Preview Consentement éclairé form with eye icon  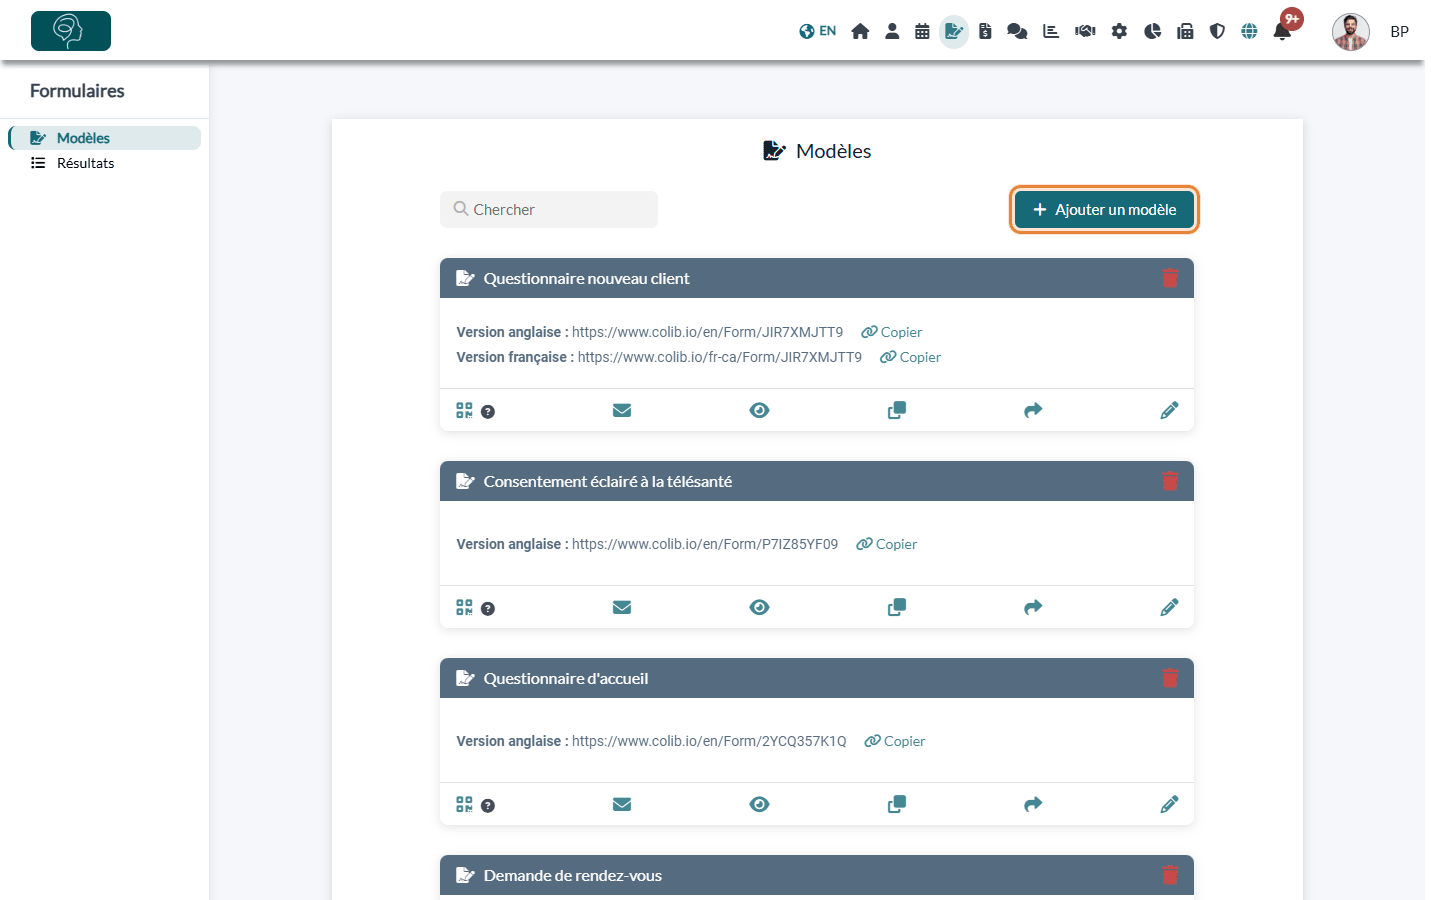pyautogui.click(x=760, y=607)
